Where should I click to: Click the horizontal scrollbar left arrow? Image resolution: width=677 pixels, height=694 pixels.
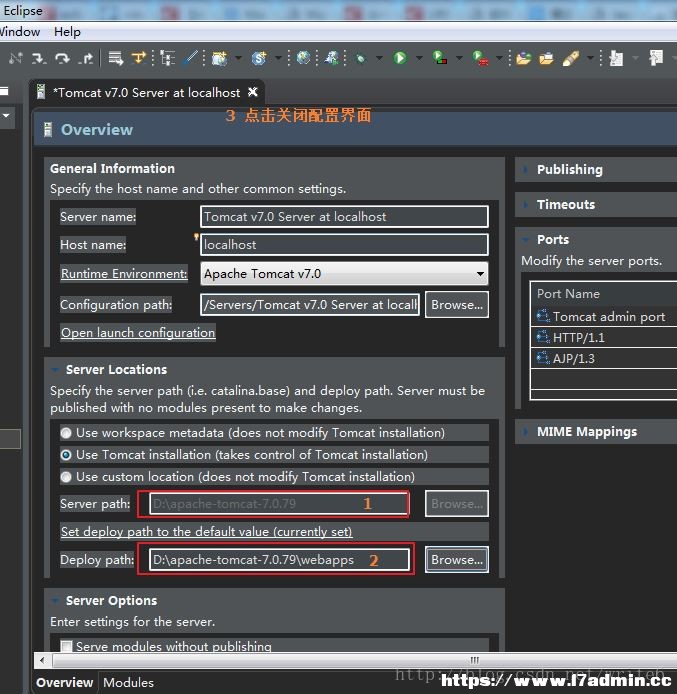pyautogui.click(x=42, y=660)
